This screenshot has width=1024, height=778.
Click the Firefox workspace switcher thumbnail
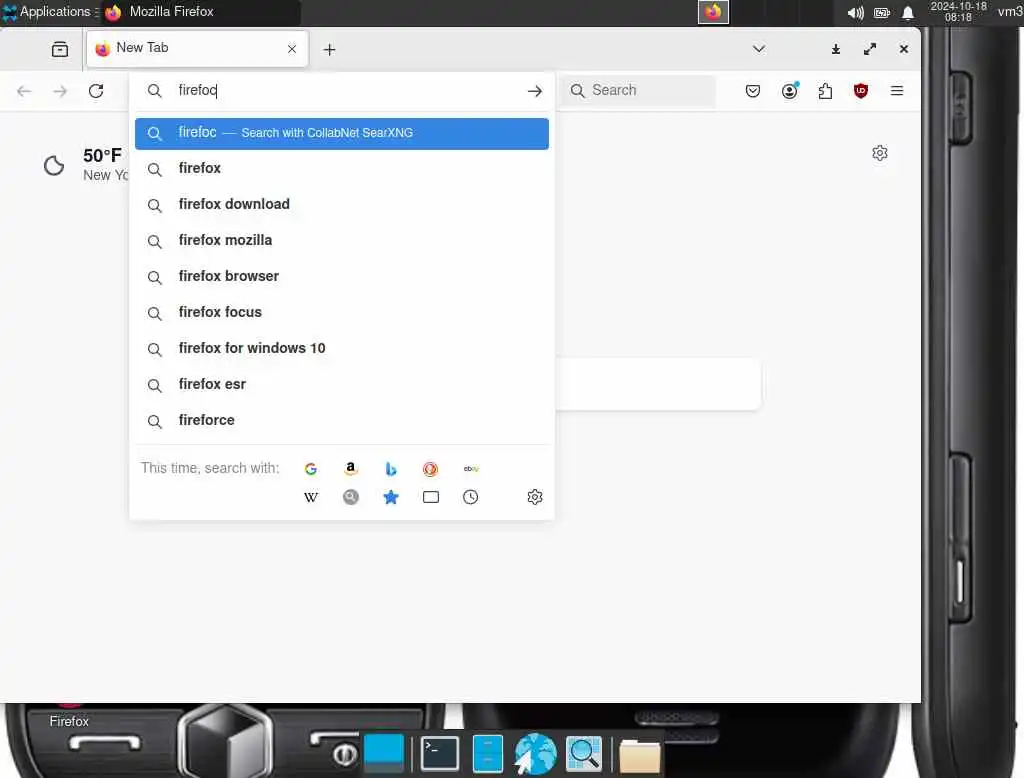[713, 12]
